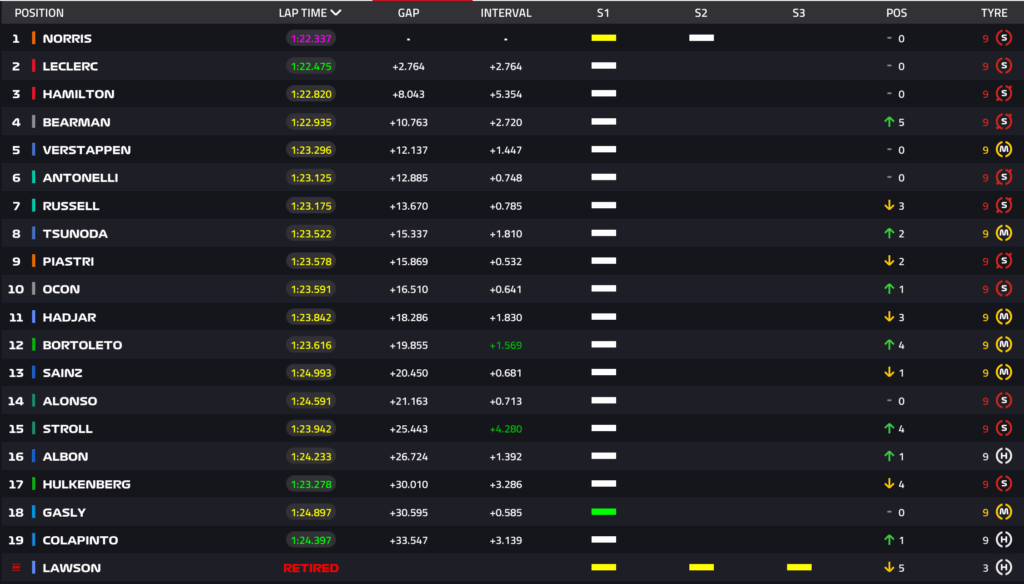Open the LAP TIME sort chevron

[x=336, y=13]
